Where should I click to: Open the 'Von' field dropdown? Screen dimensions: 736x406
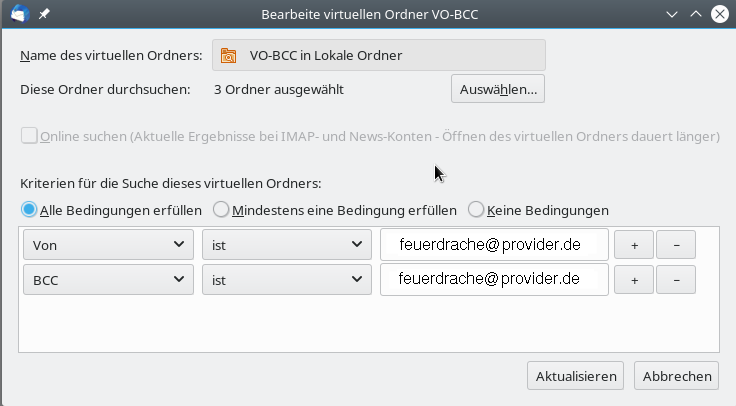pyautogui.click(x=108, y=245)
